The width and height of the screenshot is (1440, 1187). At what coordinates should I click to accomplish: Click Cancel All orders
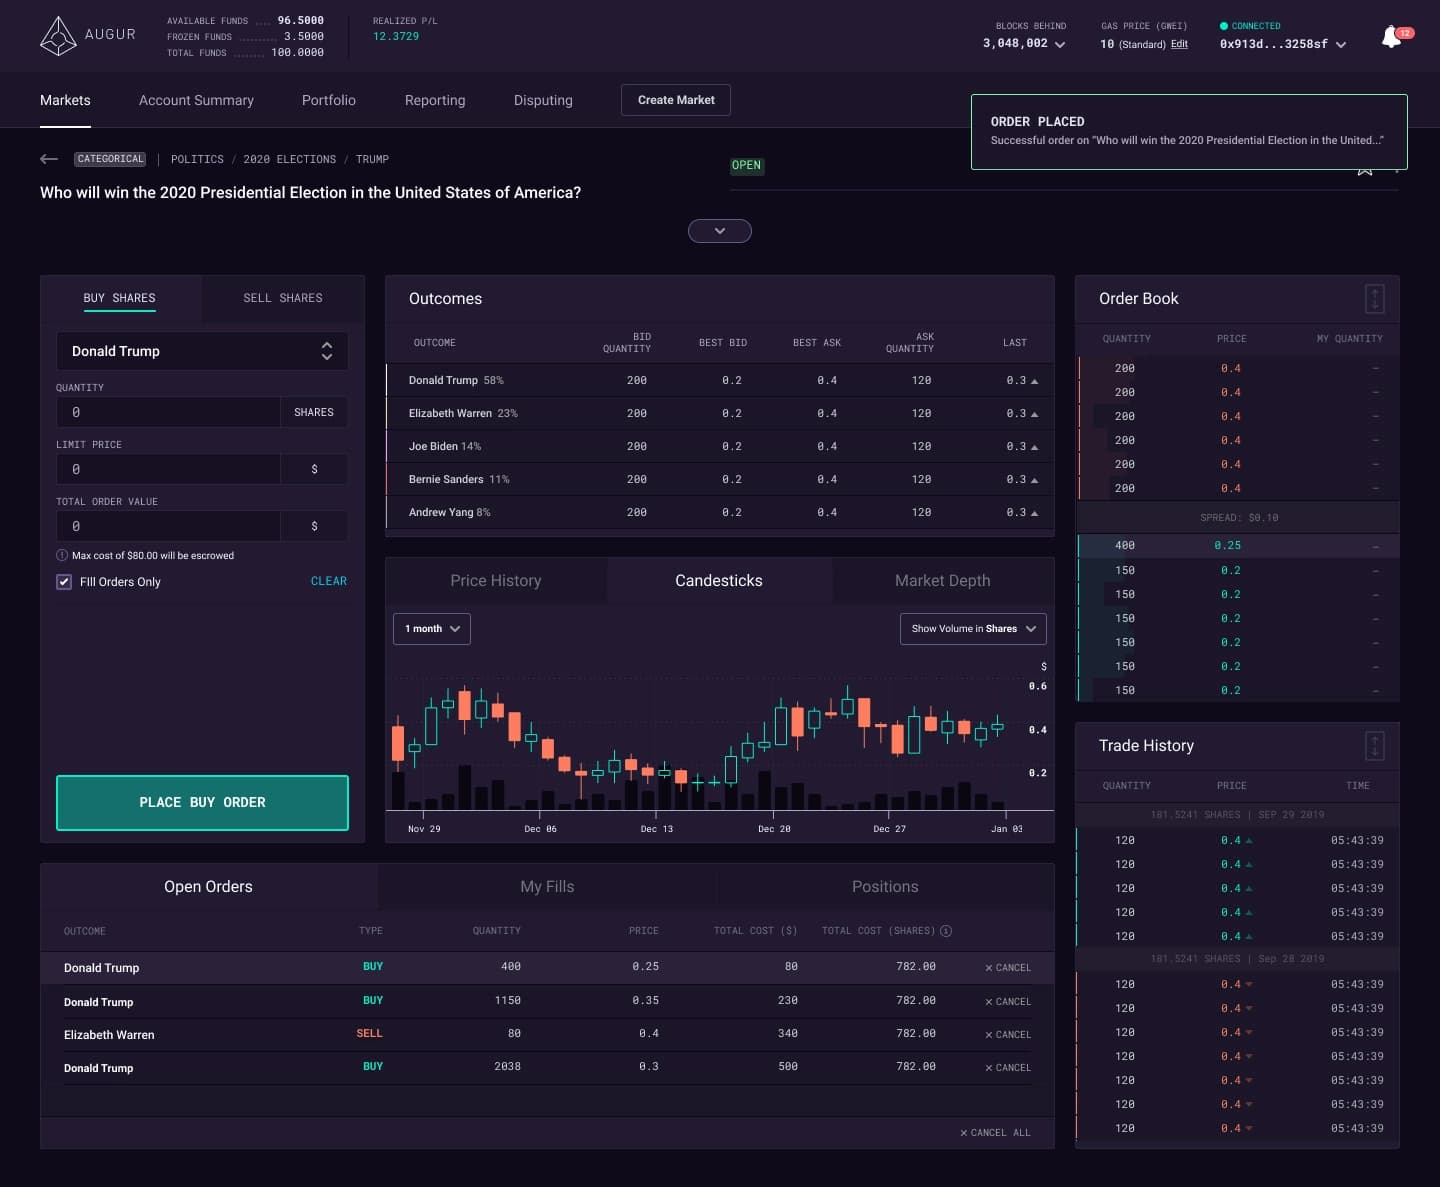(x=995, y=1133)
